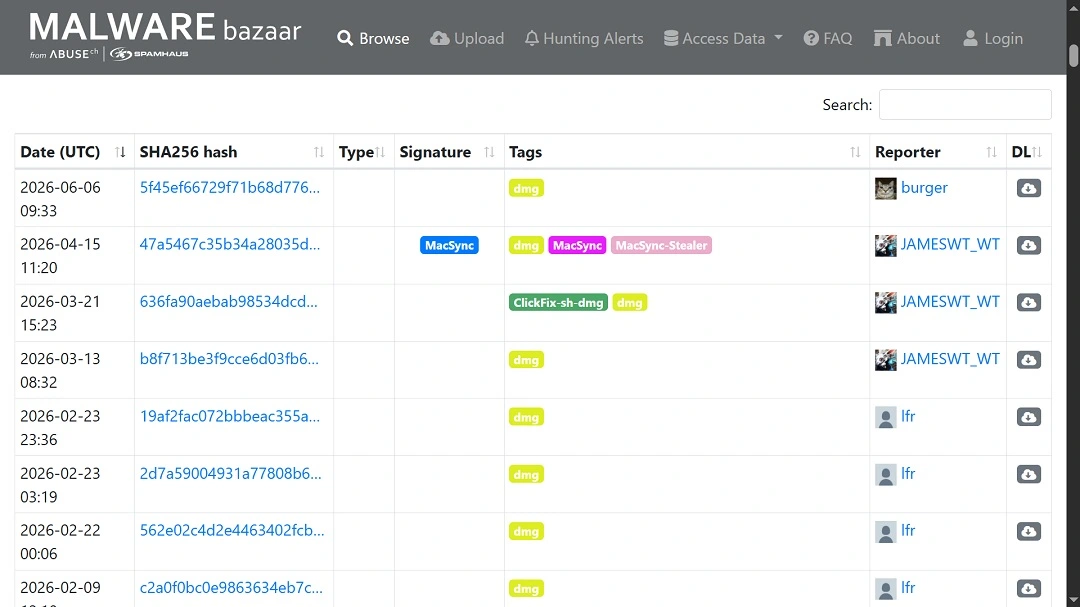Click lfr avatar in the 03:19 row
Image resolution: width=1080 pixels, height=607 pixels.
[886, 474]
